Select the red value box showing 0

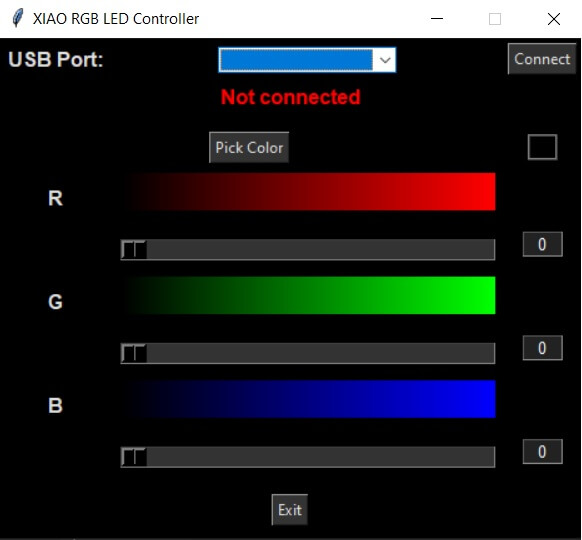pyautogui.click(x=542, y=244)
